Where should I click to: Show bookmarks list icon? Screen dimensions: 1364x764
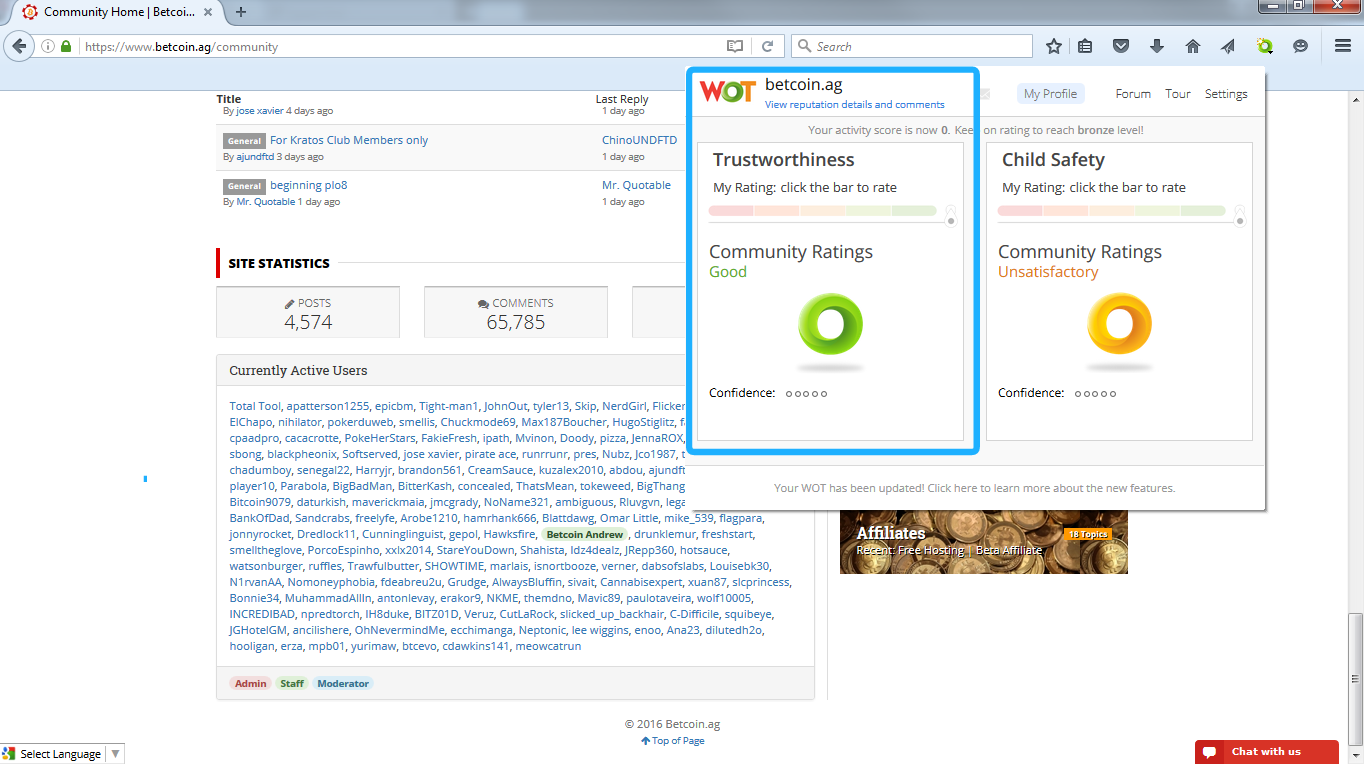pos(1086,46)
